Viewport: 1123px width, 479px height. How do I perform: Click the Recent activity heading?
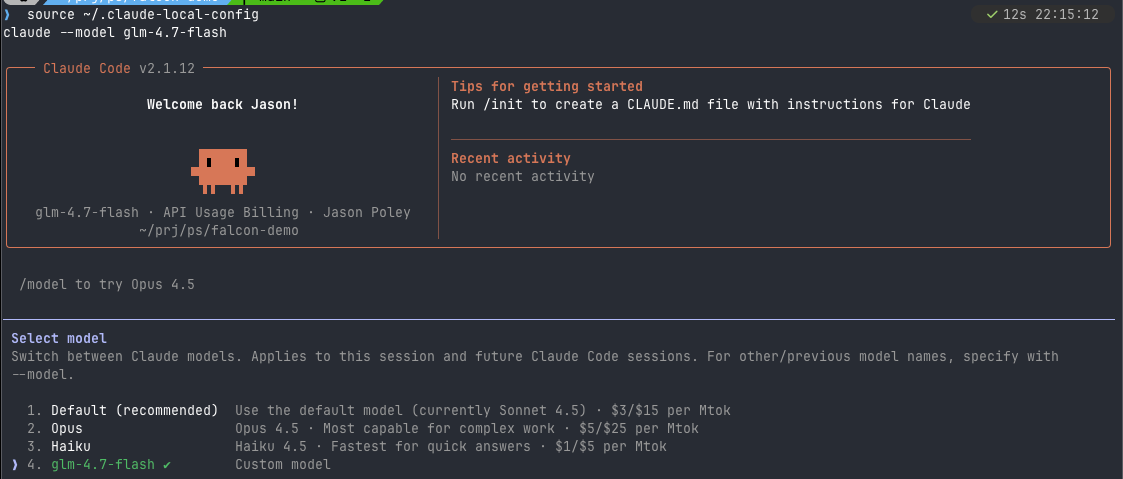click(510, 158)
